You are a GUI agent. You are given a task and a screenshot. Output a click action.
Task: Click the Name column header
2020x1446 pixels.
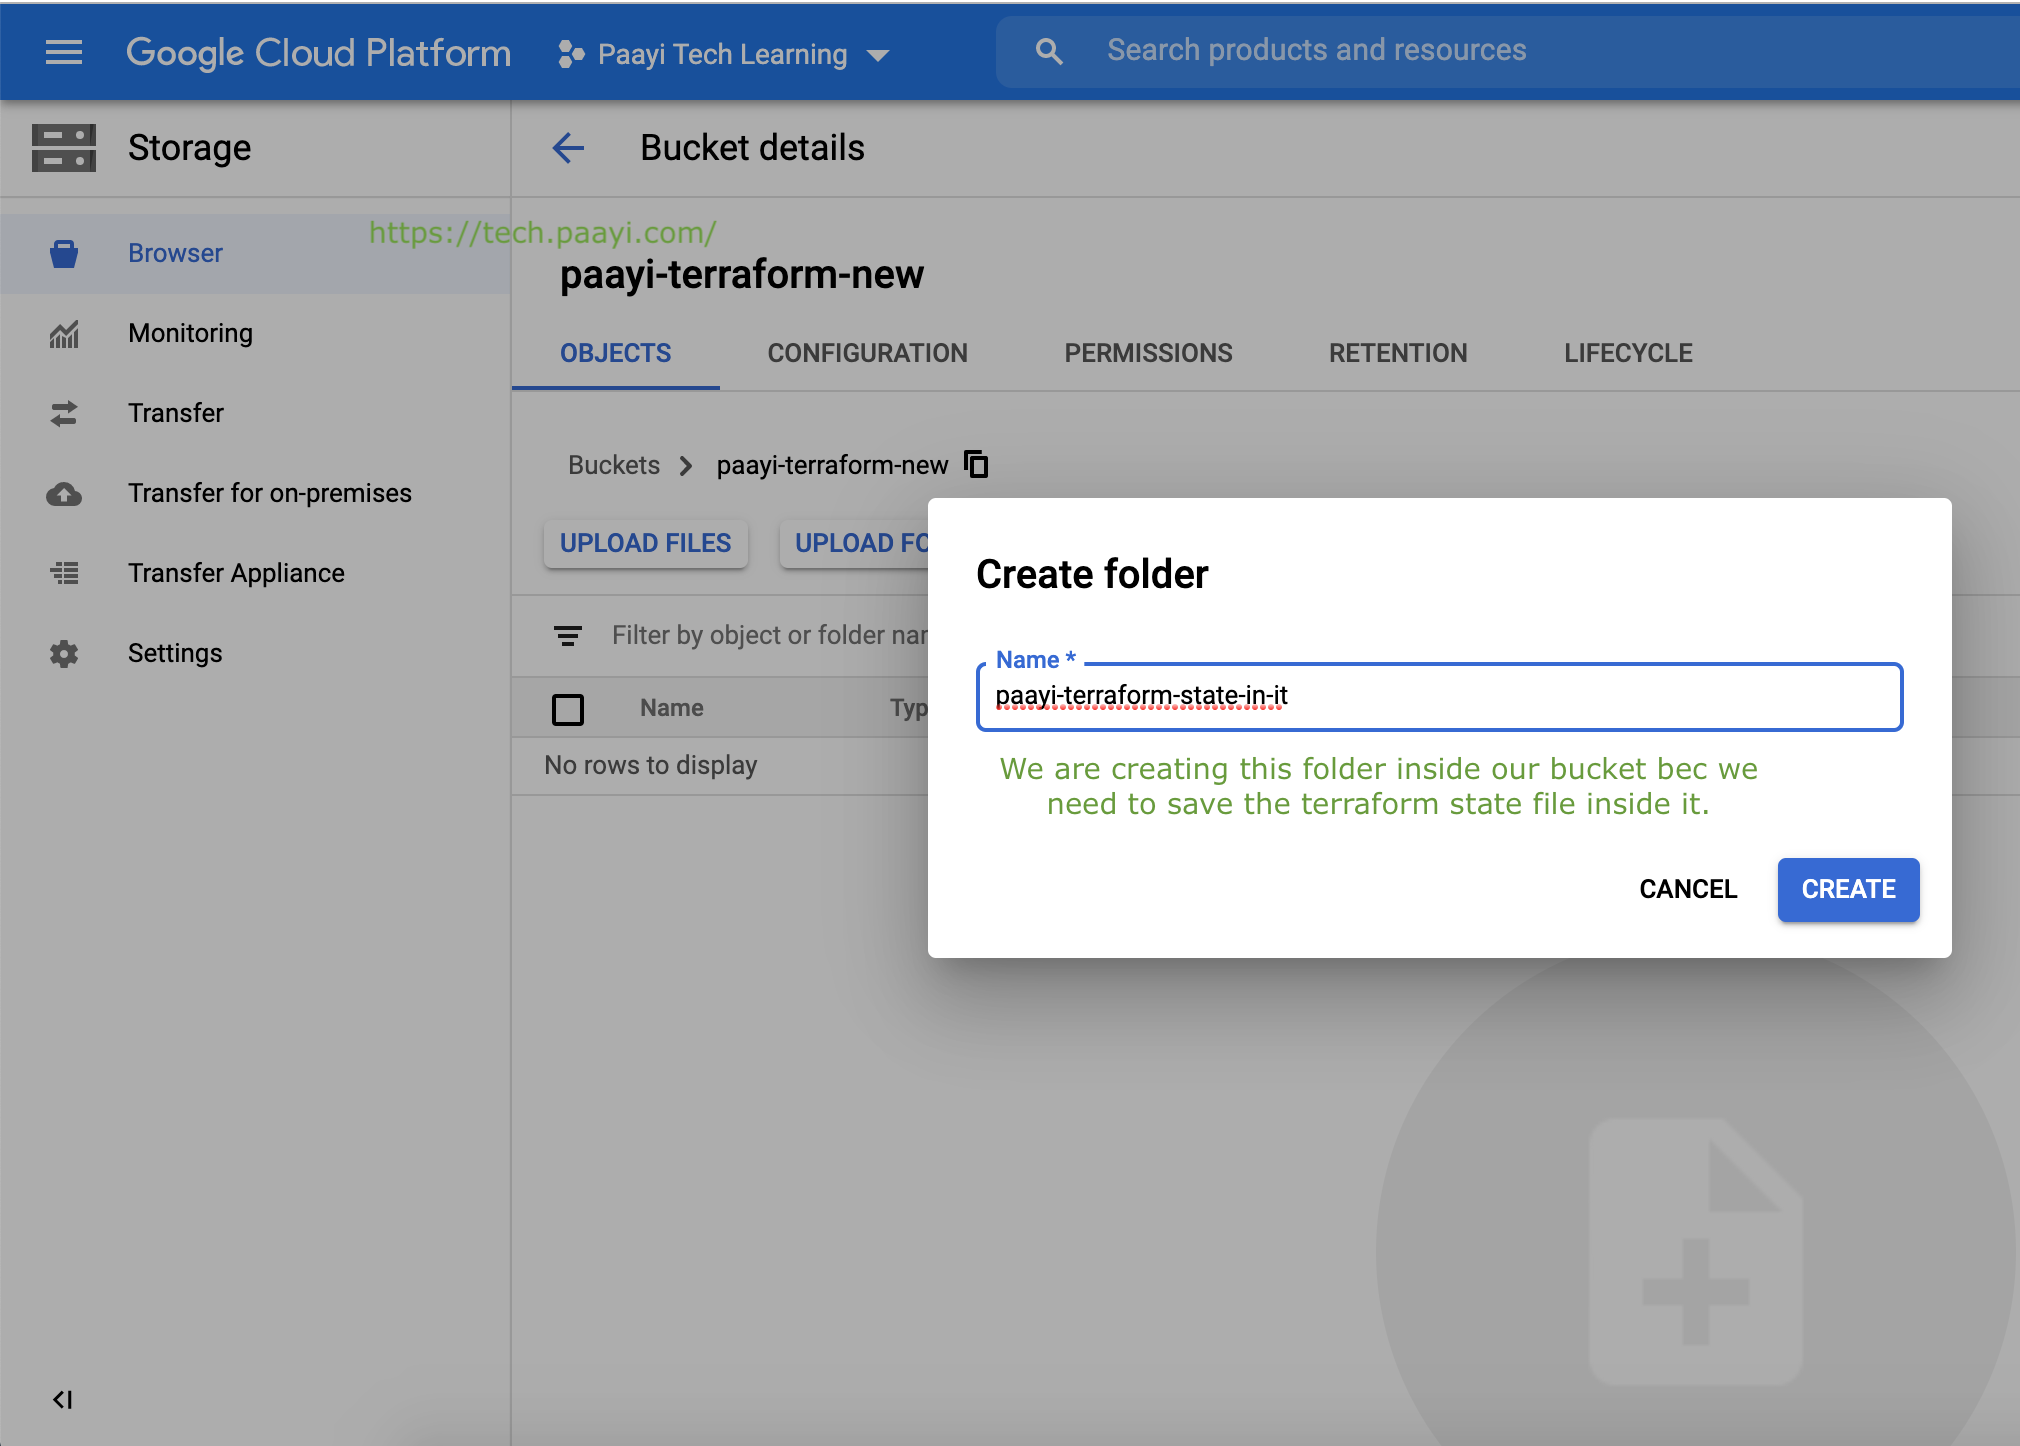pyautogui.click(x=672, y=708)
